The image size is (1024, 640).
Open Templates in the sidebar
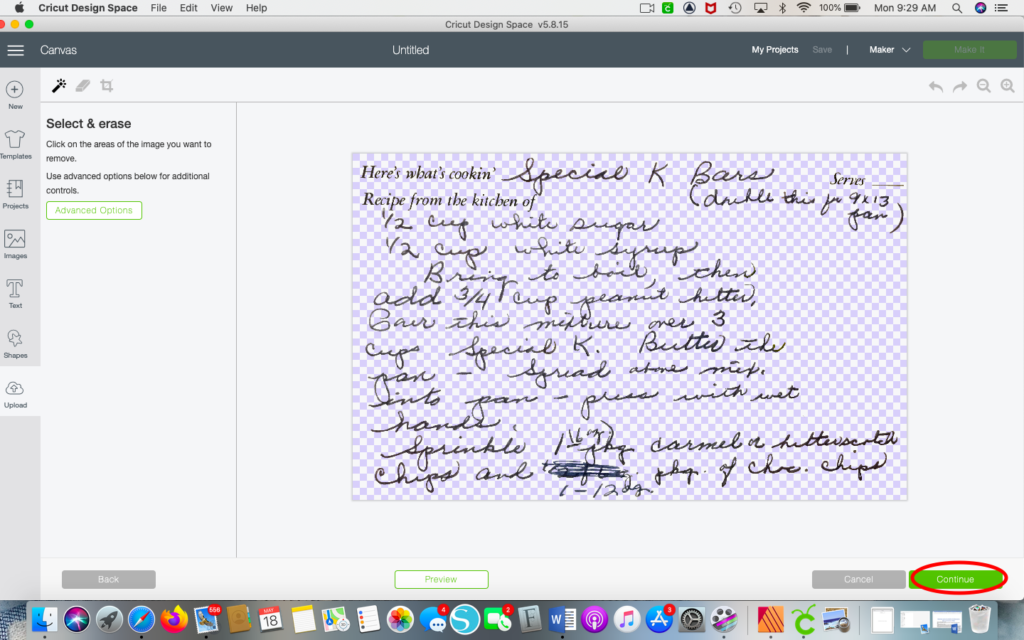[15, 145]
